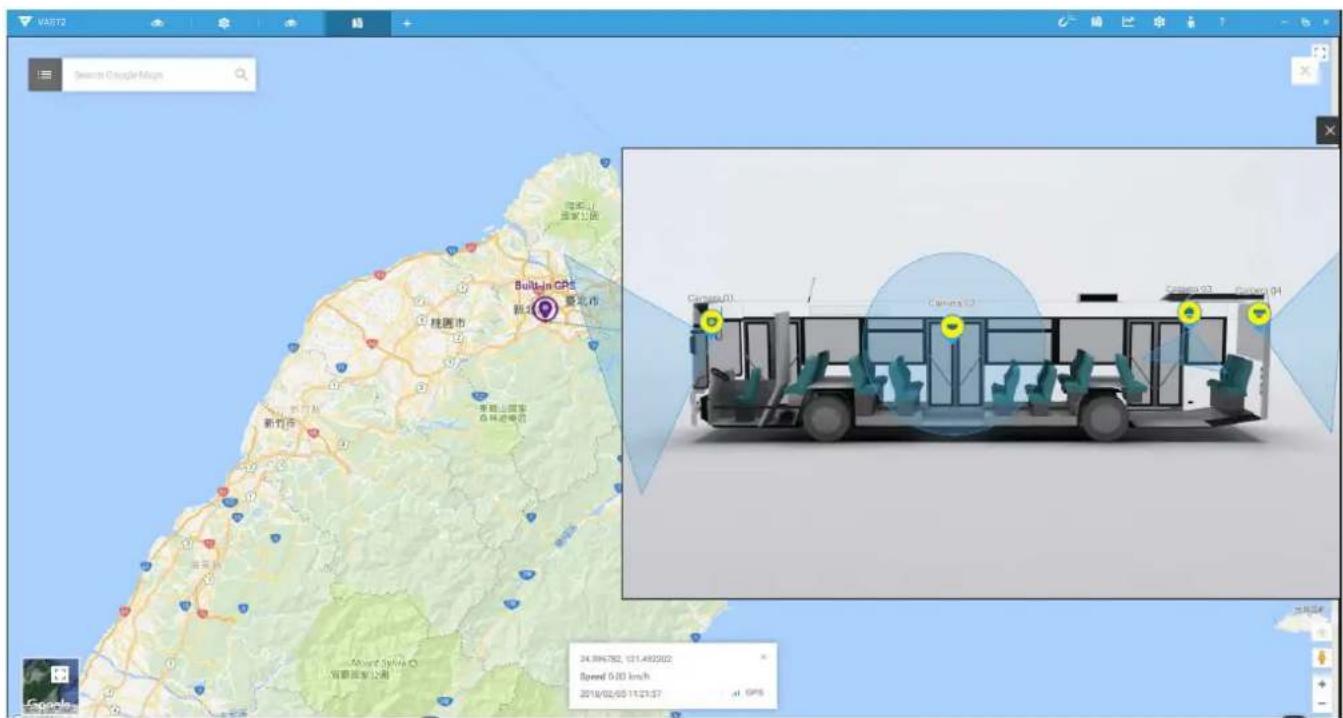Close the GPS speed info popup
The width and height of the screenshot is (1343, 718).
pos(763,657)
